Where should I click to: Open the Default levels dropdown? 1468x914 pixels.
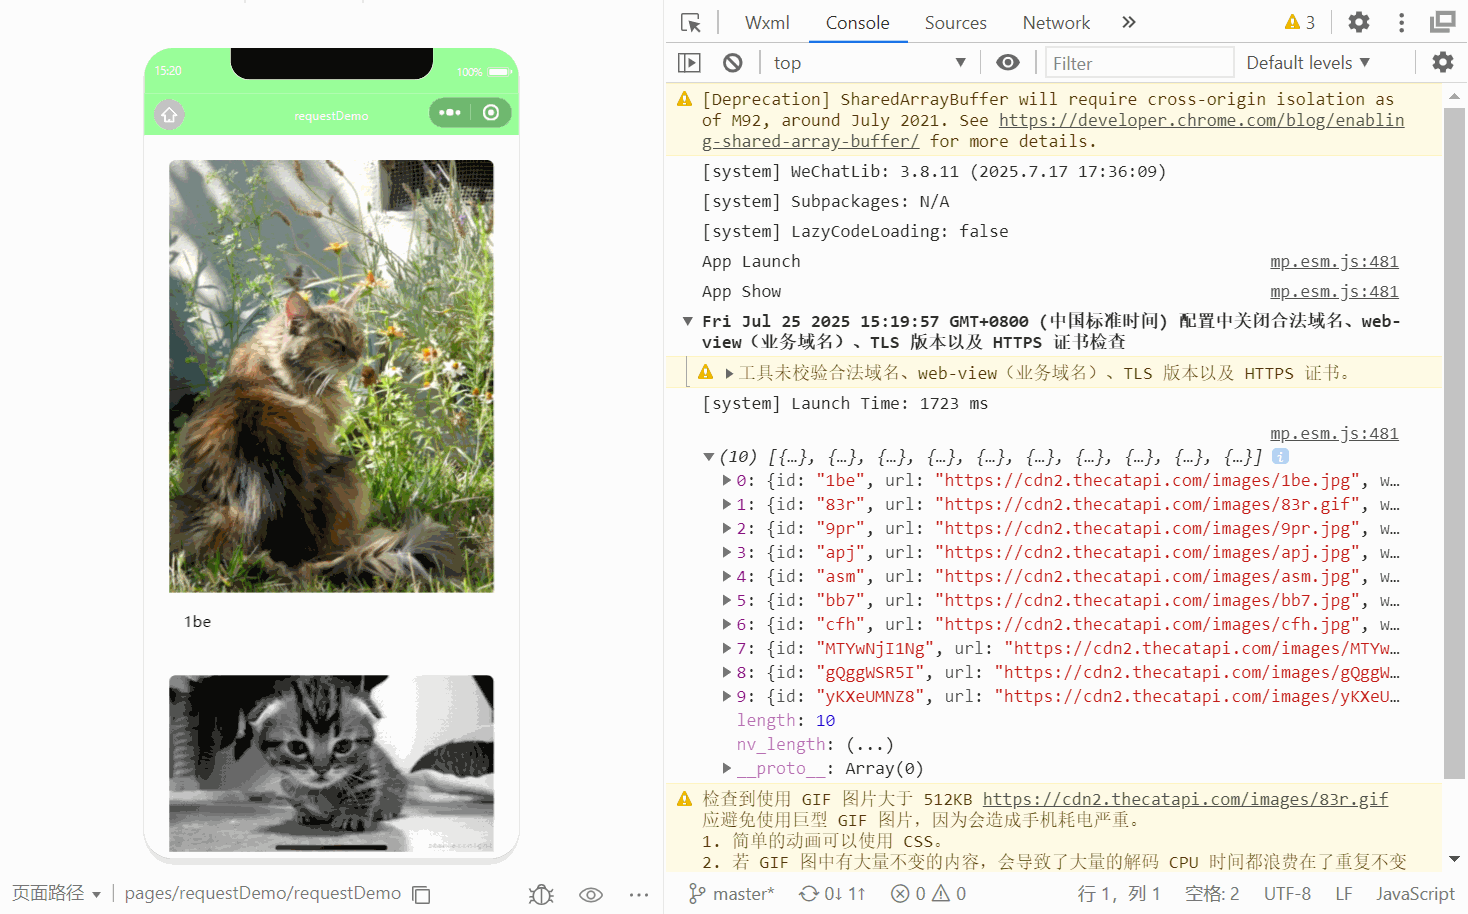[x=1308, y=62]
